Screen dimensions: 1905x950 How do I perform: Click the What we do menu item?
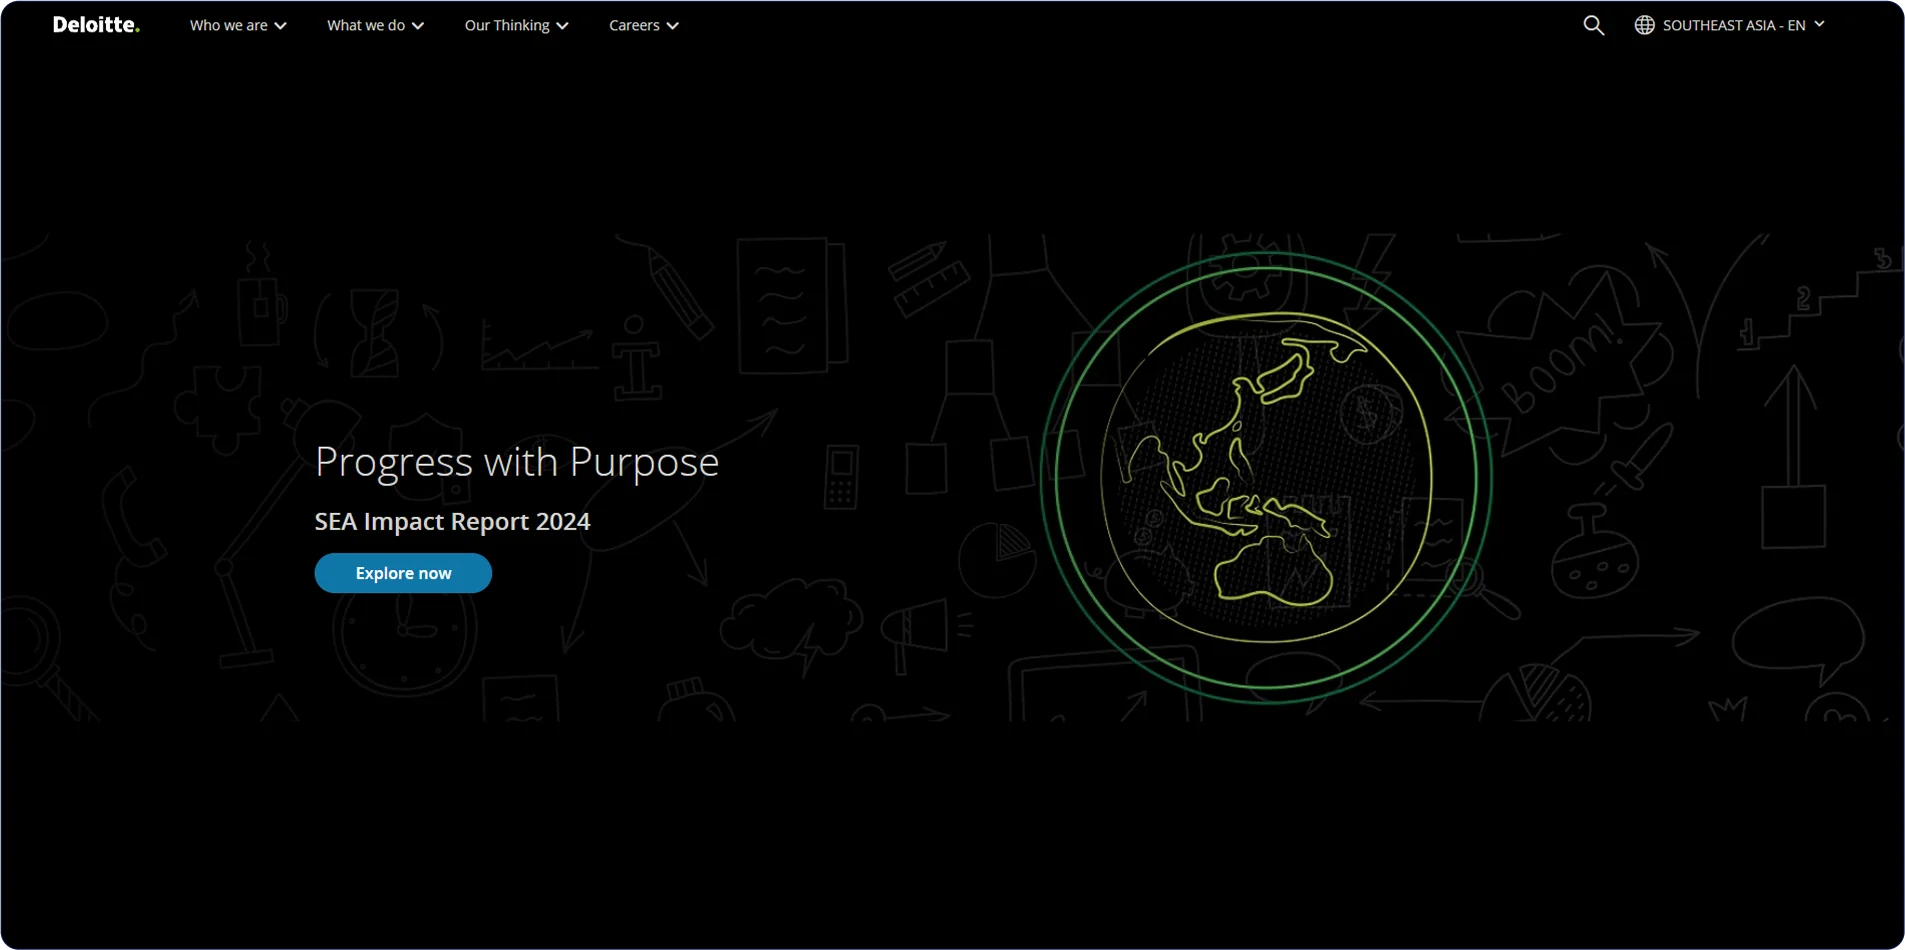coord(367,25)
